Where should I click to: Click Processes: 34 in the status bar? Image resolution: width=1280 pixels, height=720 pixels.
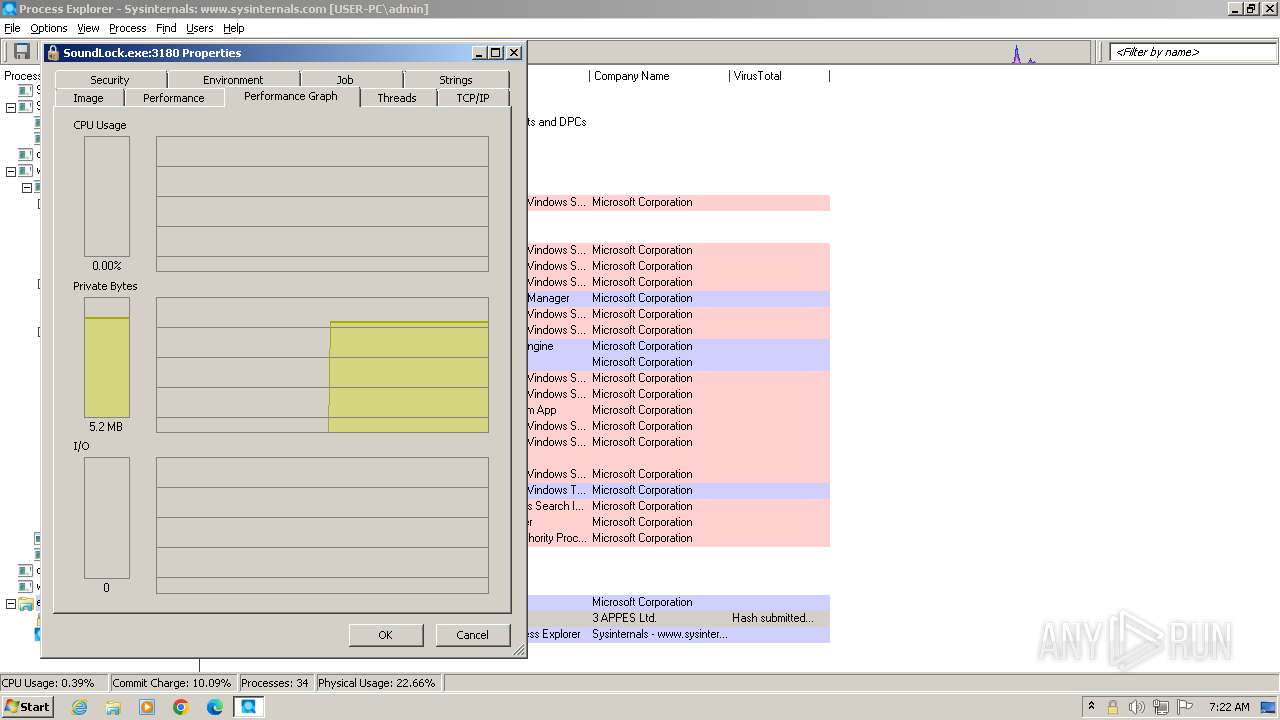click(x=275, y=683)
